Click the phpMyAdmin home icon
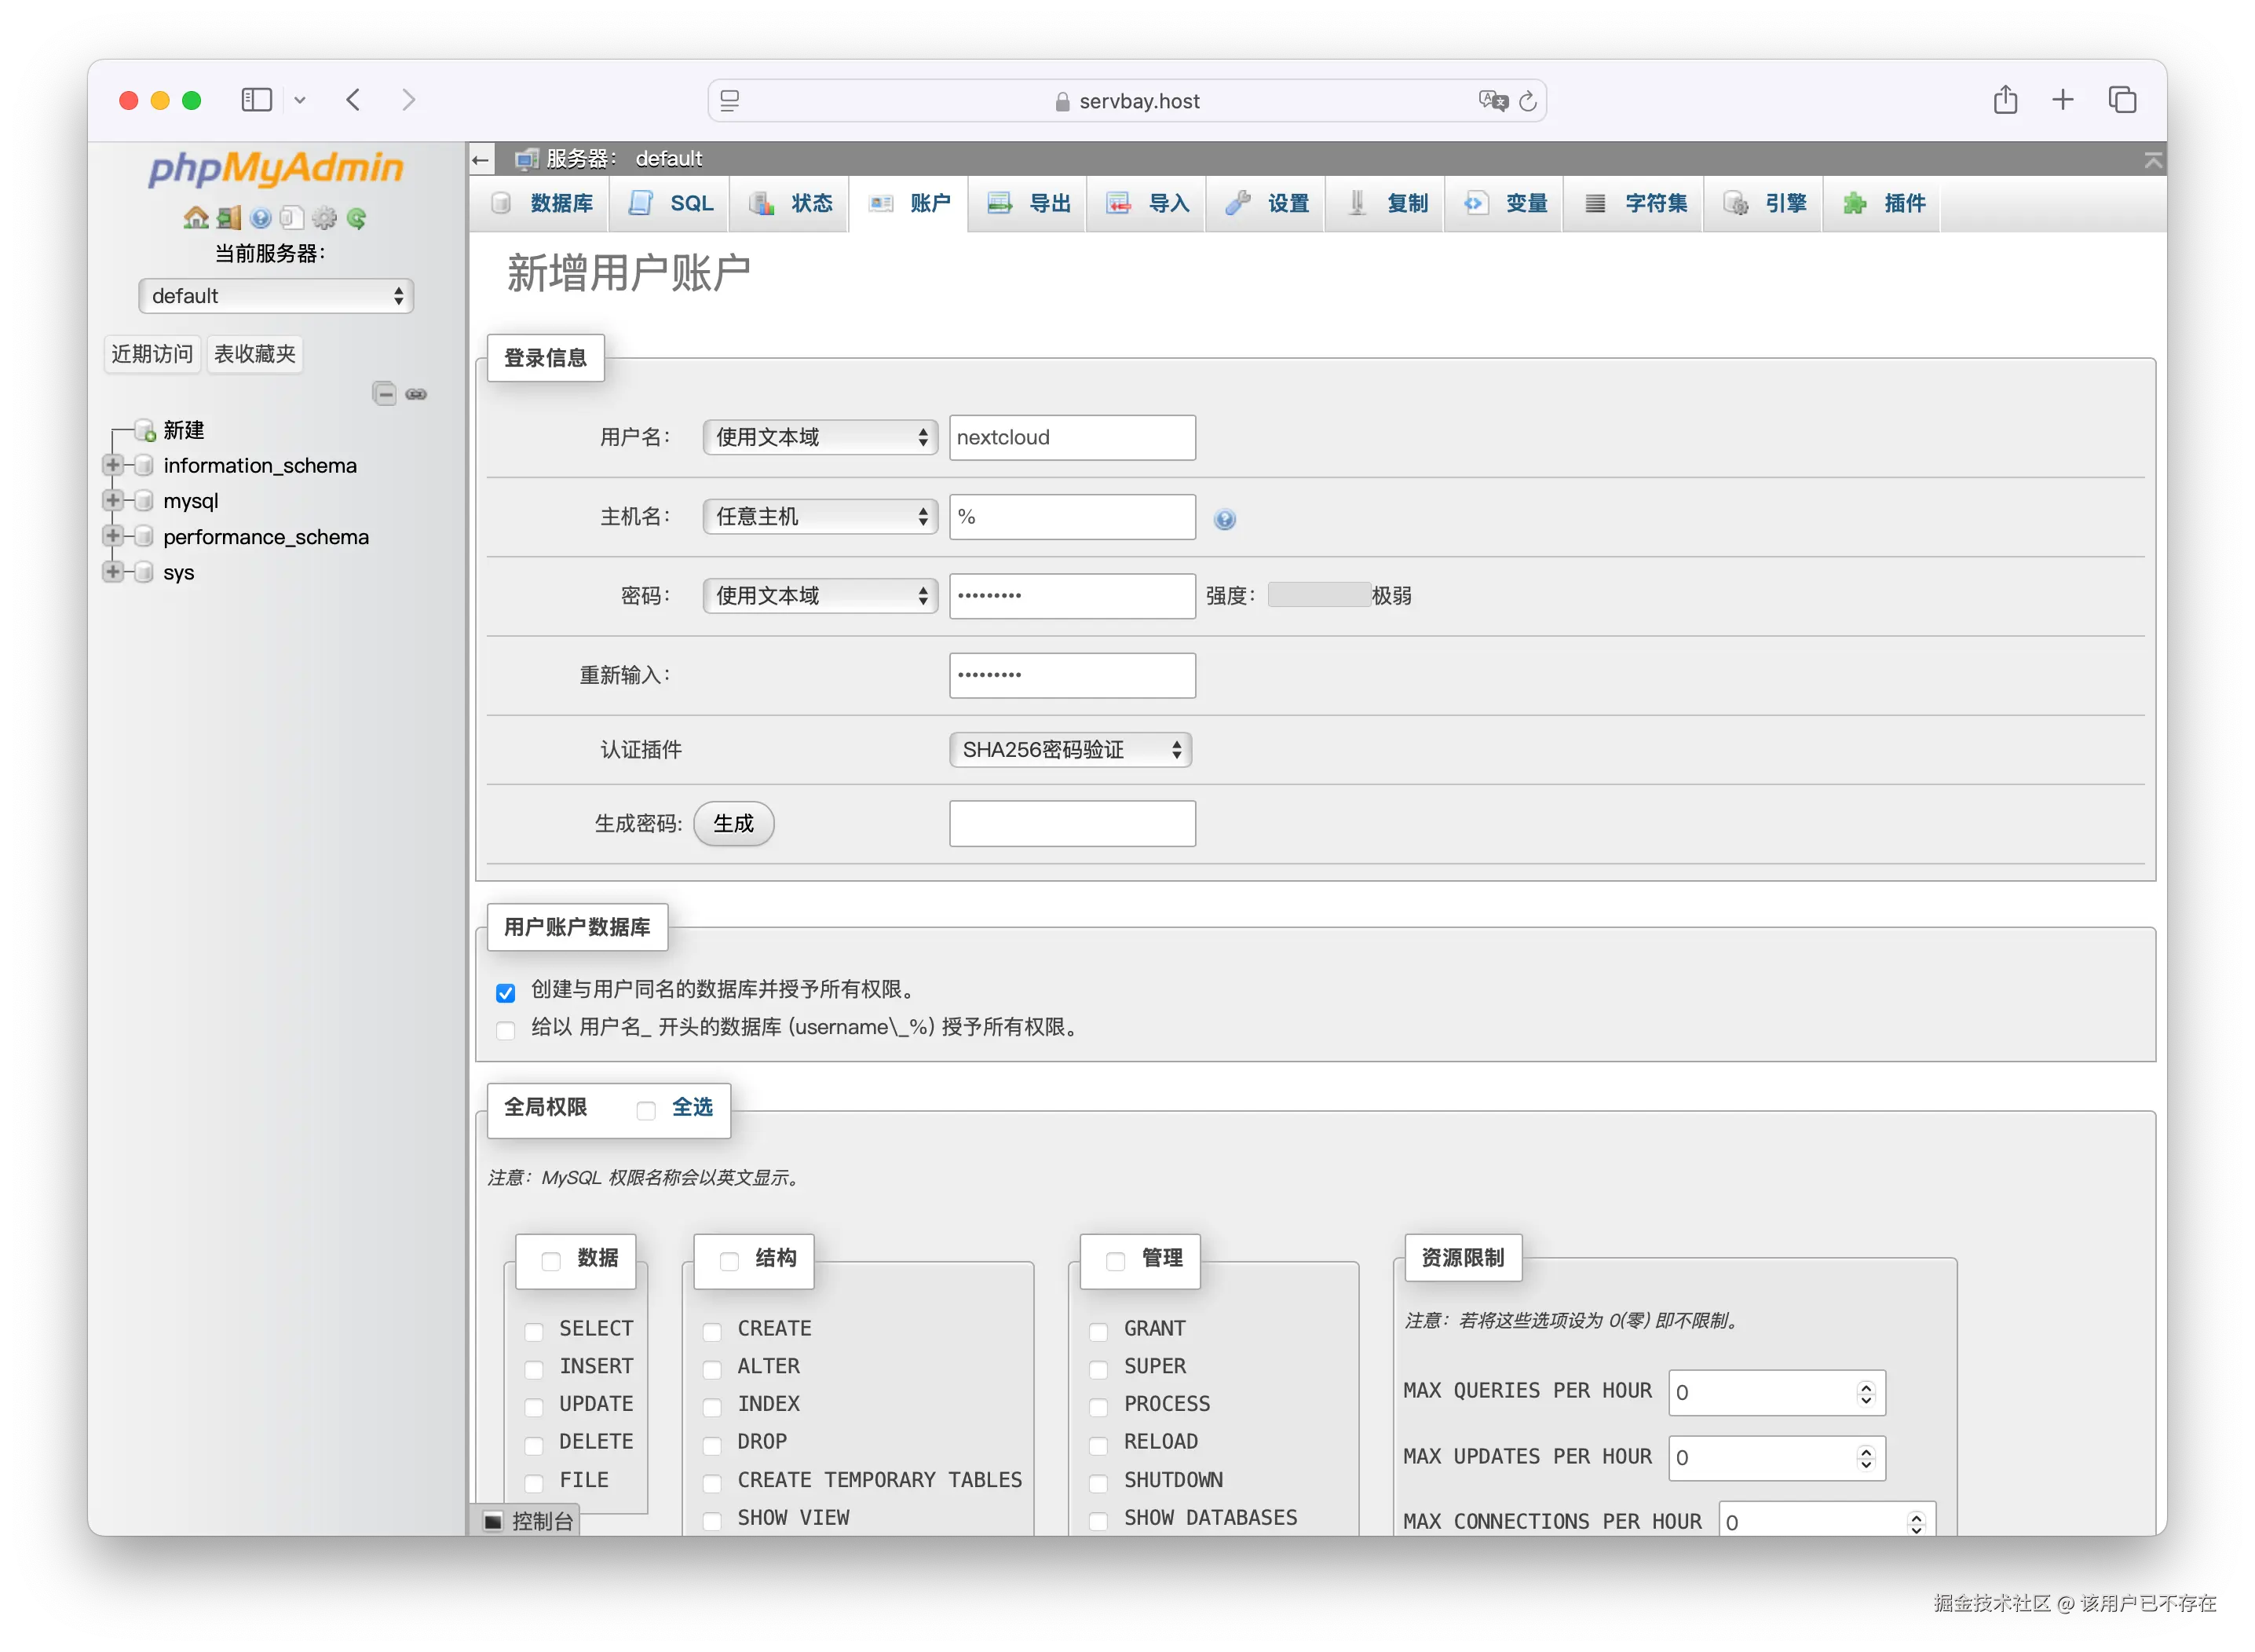Screen dimensions: 2255x1652 click(x=196, y=218)
